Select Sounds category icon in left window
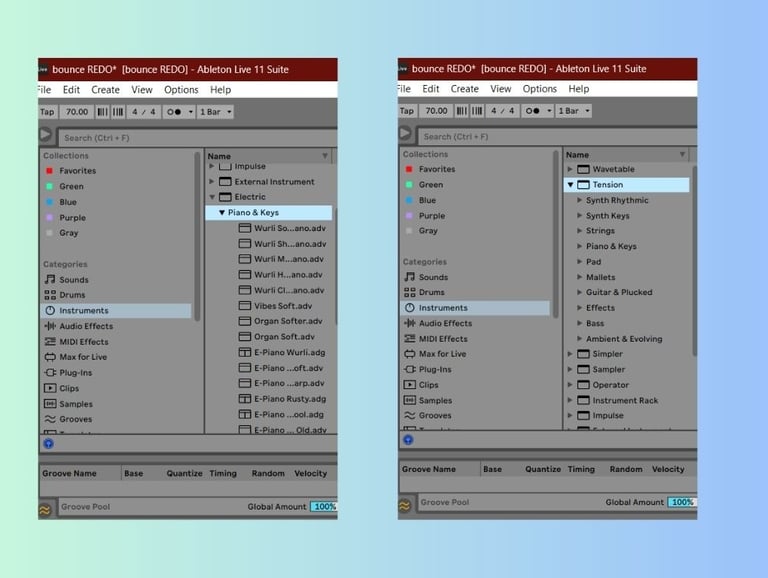 (50, 279)
